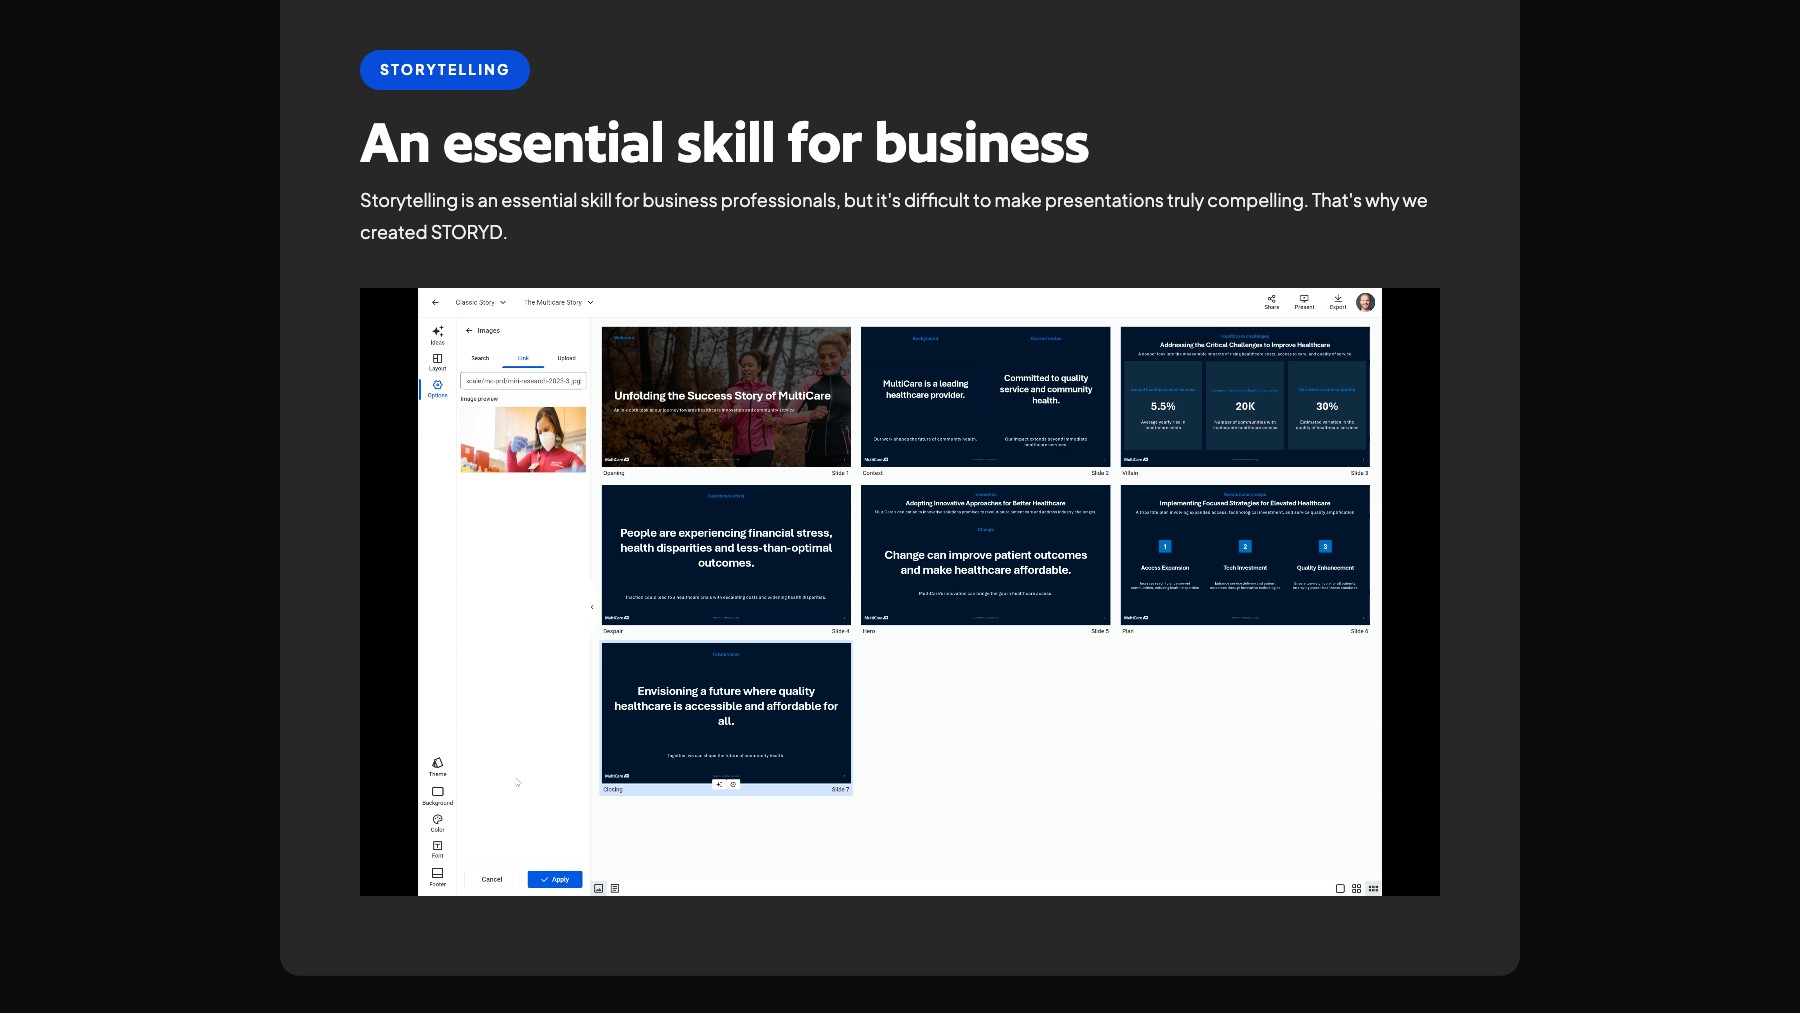The height and width of the screenshot is (1013, 1800).
Task: Switch to four-tile grid view
Action: click(x=1356, y=888)
